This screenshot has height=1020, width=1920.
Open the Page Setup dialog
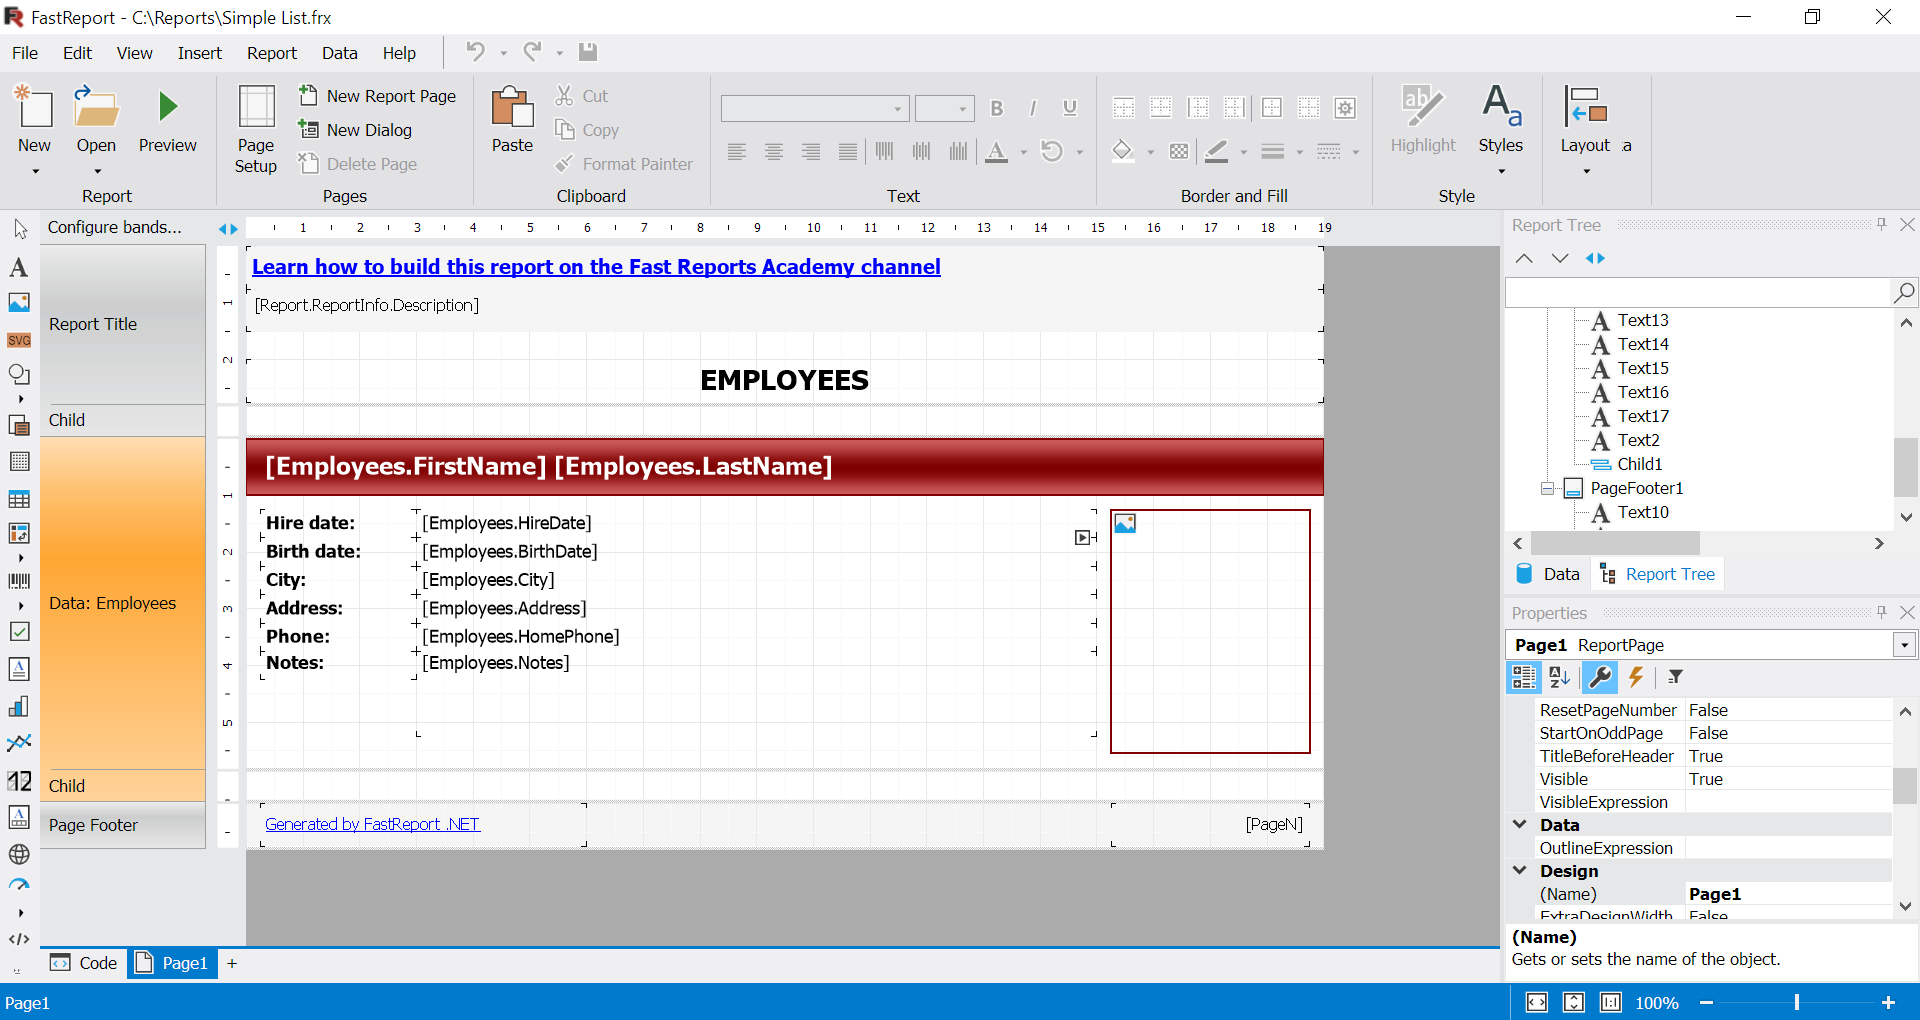tap(256, 128)
